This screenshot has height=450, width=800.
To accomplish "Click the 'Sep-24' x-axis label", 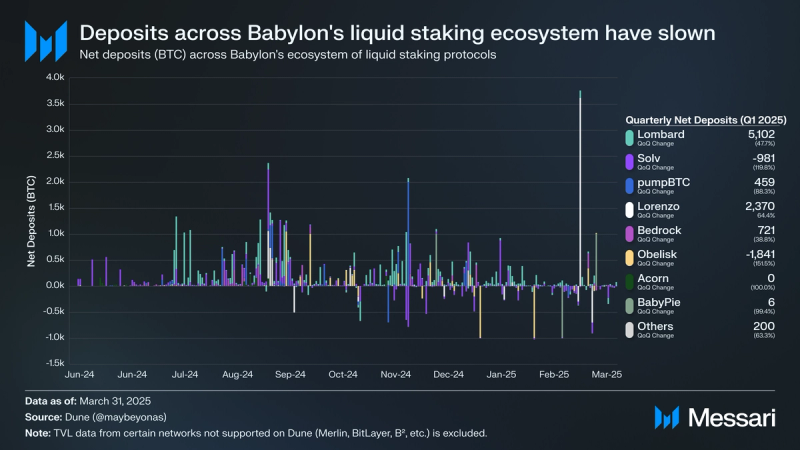I will click(x=290, y=374).
